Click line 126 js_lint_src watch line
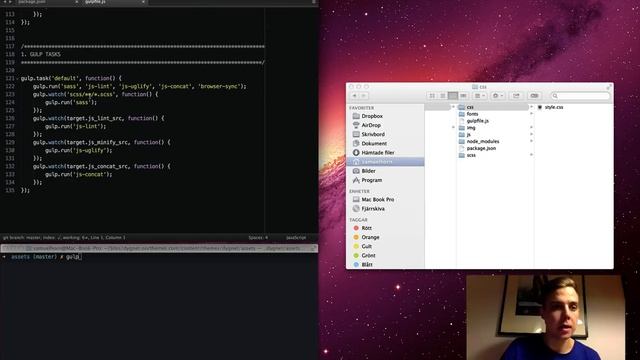This screenshot has width=640, height=360. (98, 118)
